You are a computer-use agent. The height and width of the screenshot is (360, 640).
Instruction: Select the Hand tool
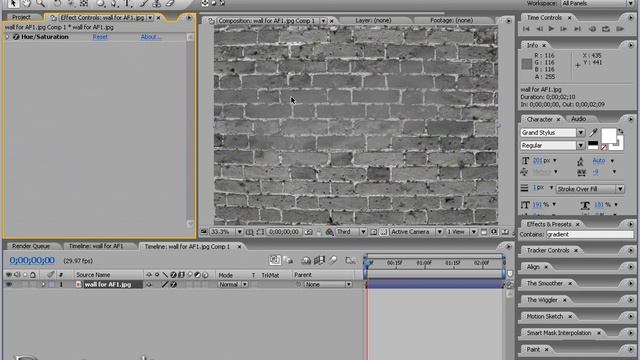[x=27, y=3]
